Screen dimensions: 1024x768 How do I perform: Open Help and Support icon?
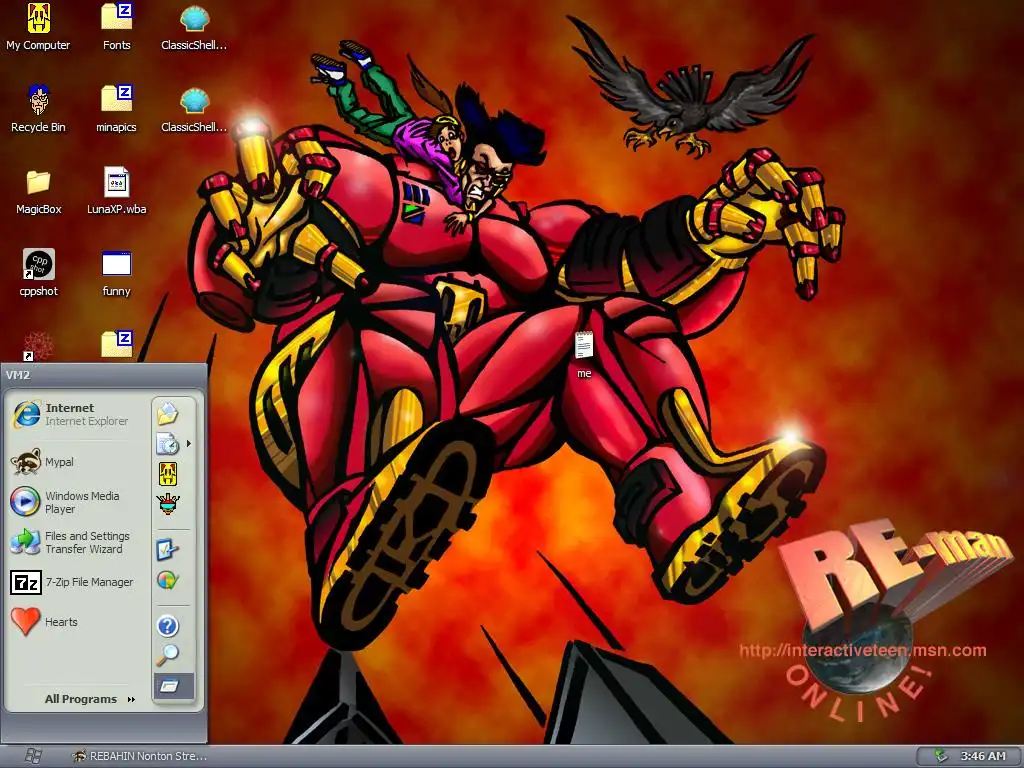(168, 626)
